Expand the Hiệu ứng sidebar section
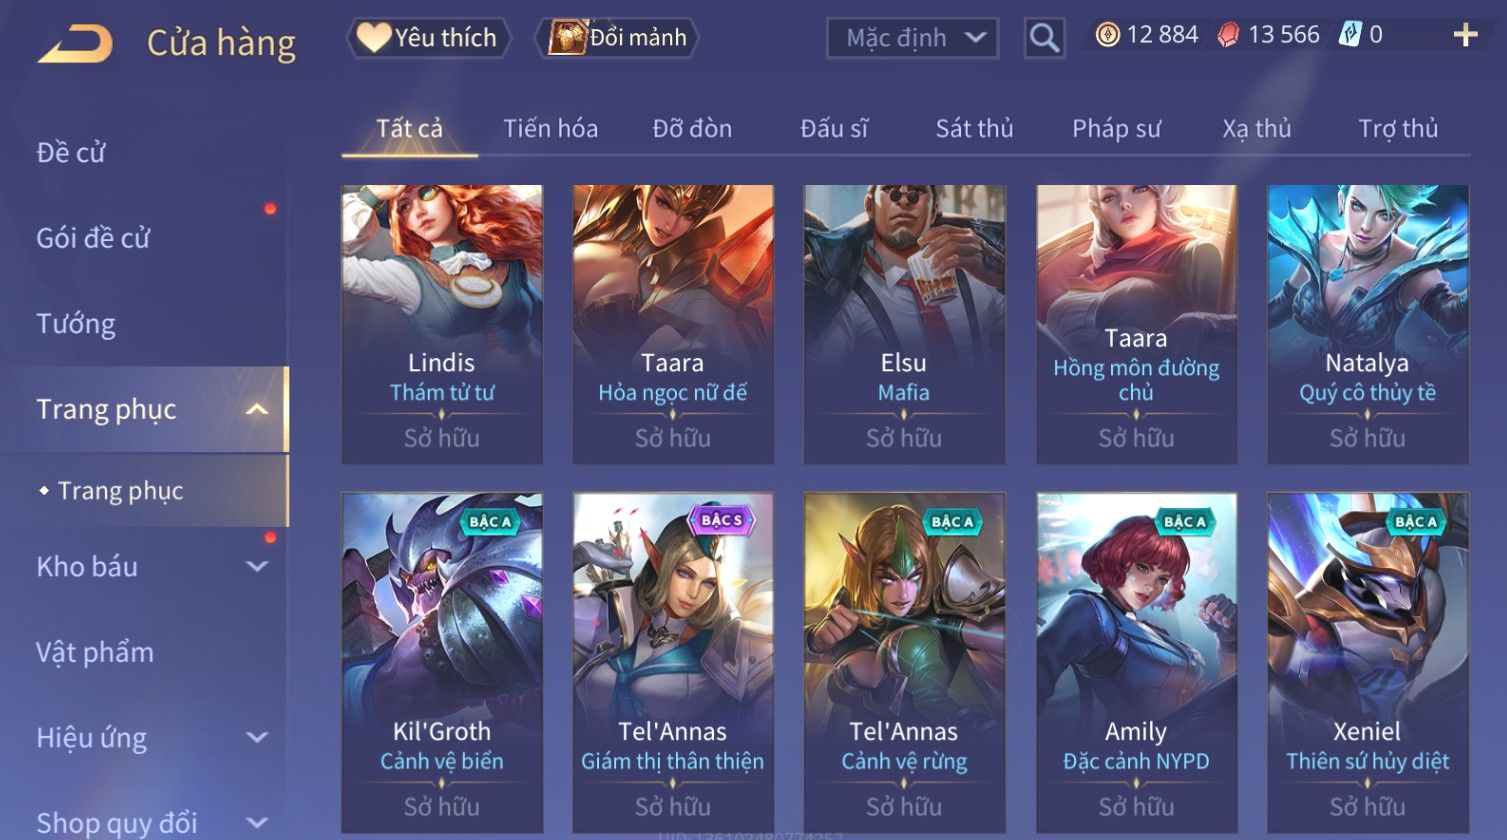The image size is (1507, 840). (257, 738)
